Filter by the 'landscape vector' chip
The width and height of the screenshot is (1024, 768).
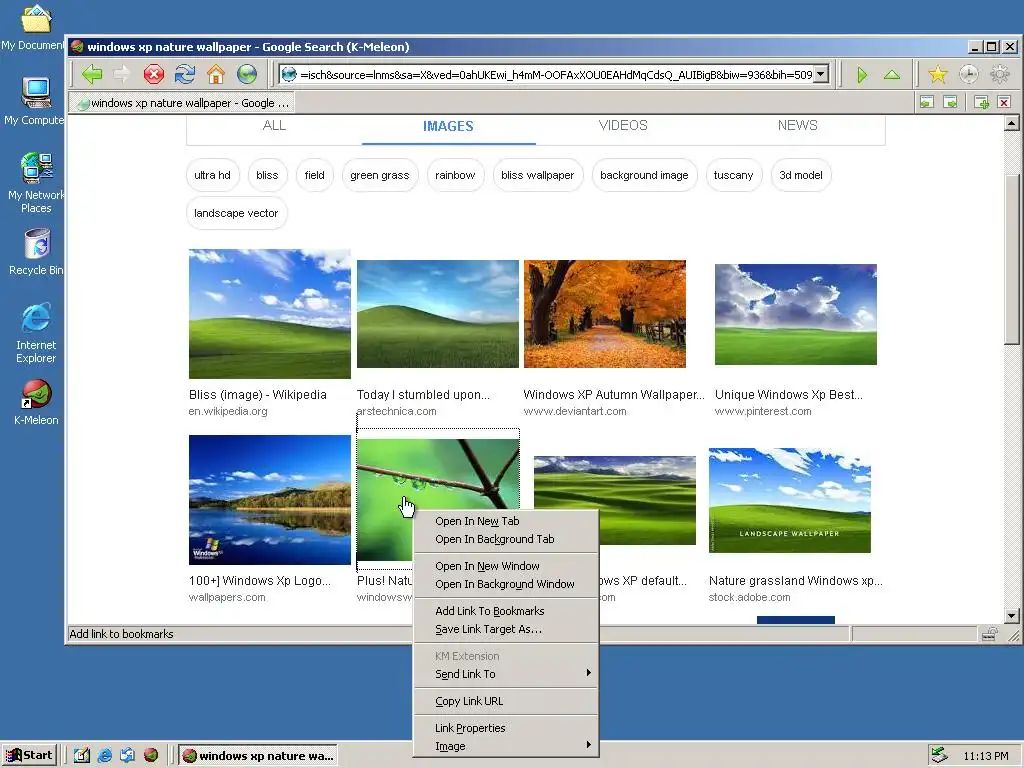click(236, 213)
